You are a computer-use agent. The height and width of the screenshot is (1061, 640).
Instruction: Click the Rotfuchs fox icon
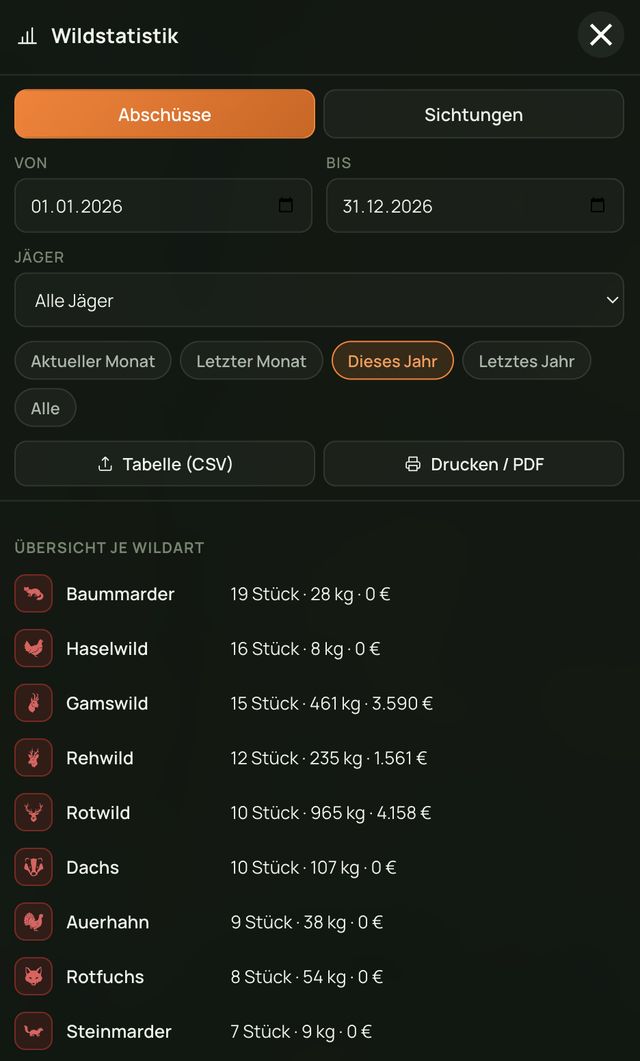point(33,977)
